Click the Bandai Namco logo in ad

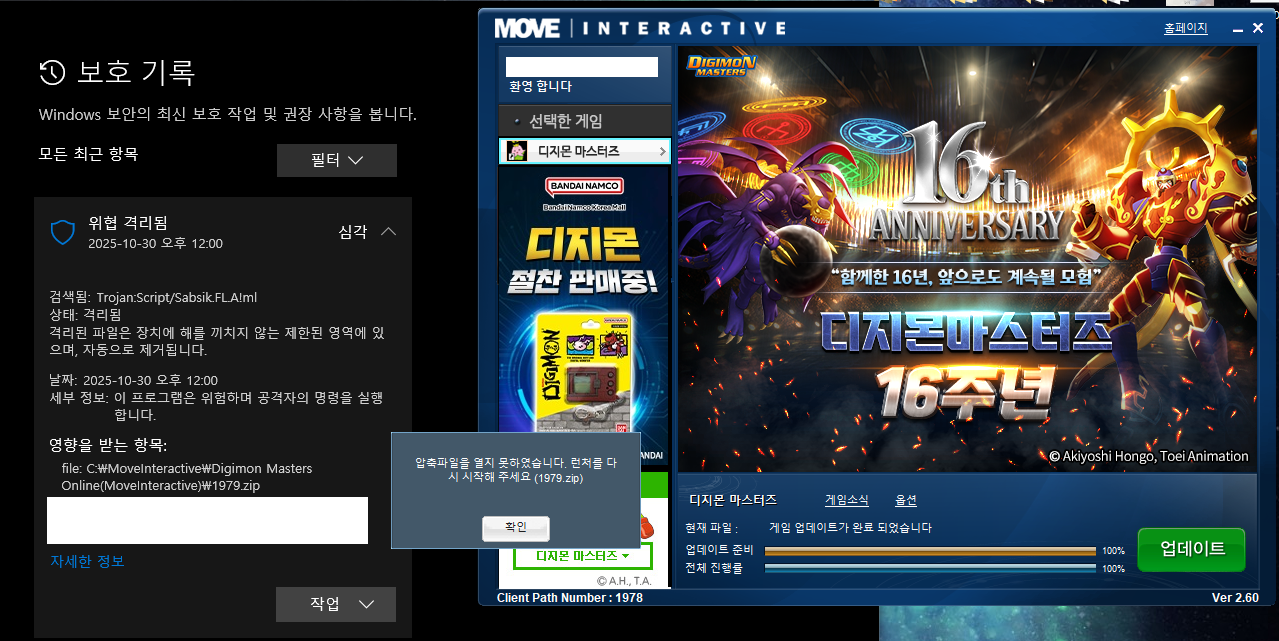584,186
